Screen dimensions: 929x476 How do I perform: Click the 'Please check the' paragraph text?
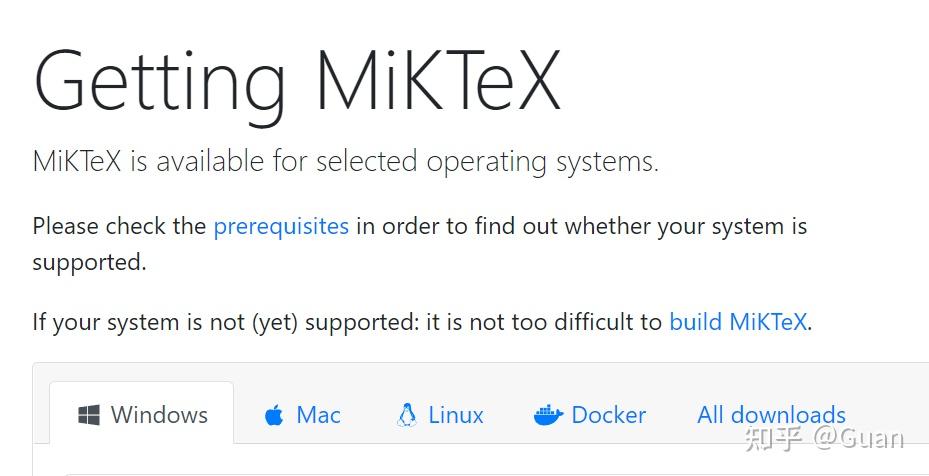(x=119, y=226)
